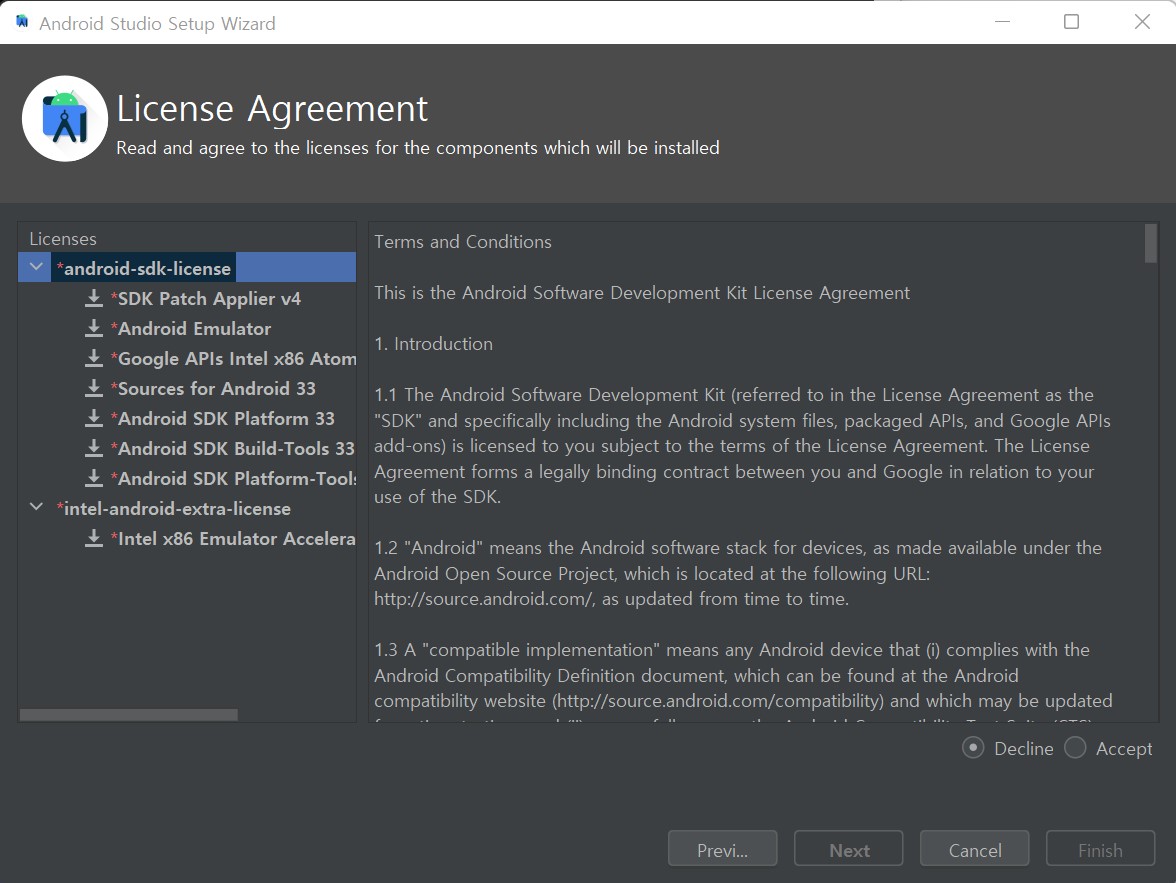Cancel the setup wizard

(974, 848)
